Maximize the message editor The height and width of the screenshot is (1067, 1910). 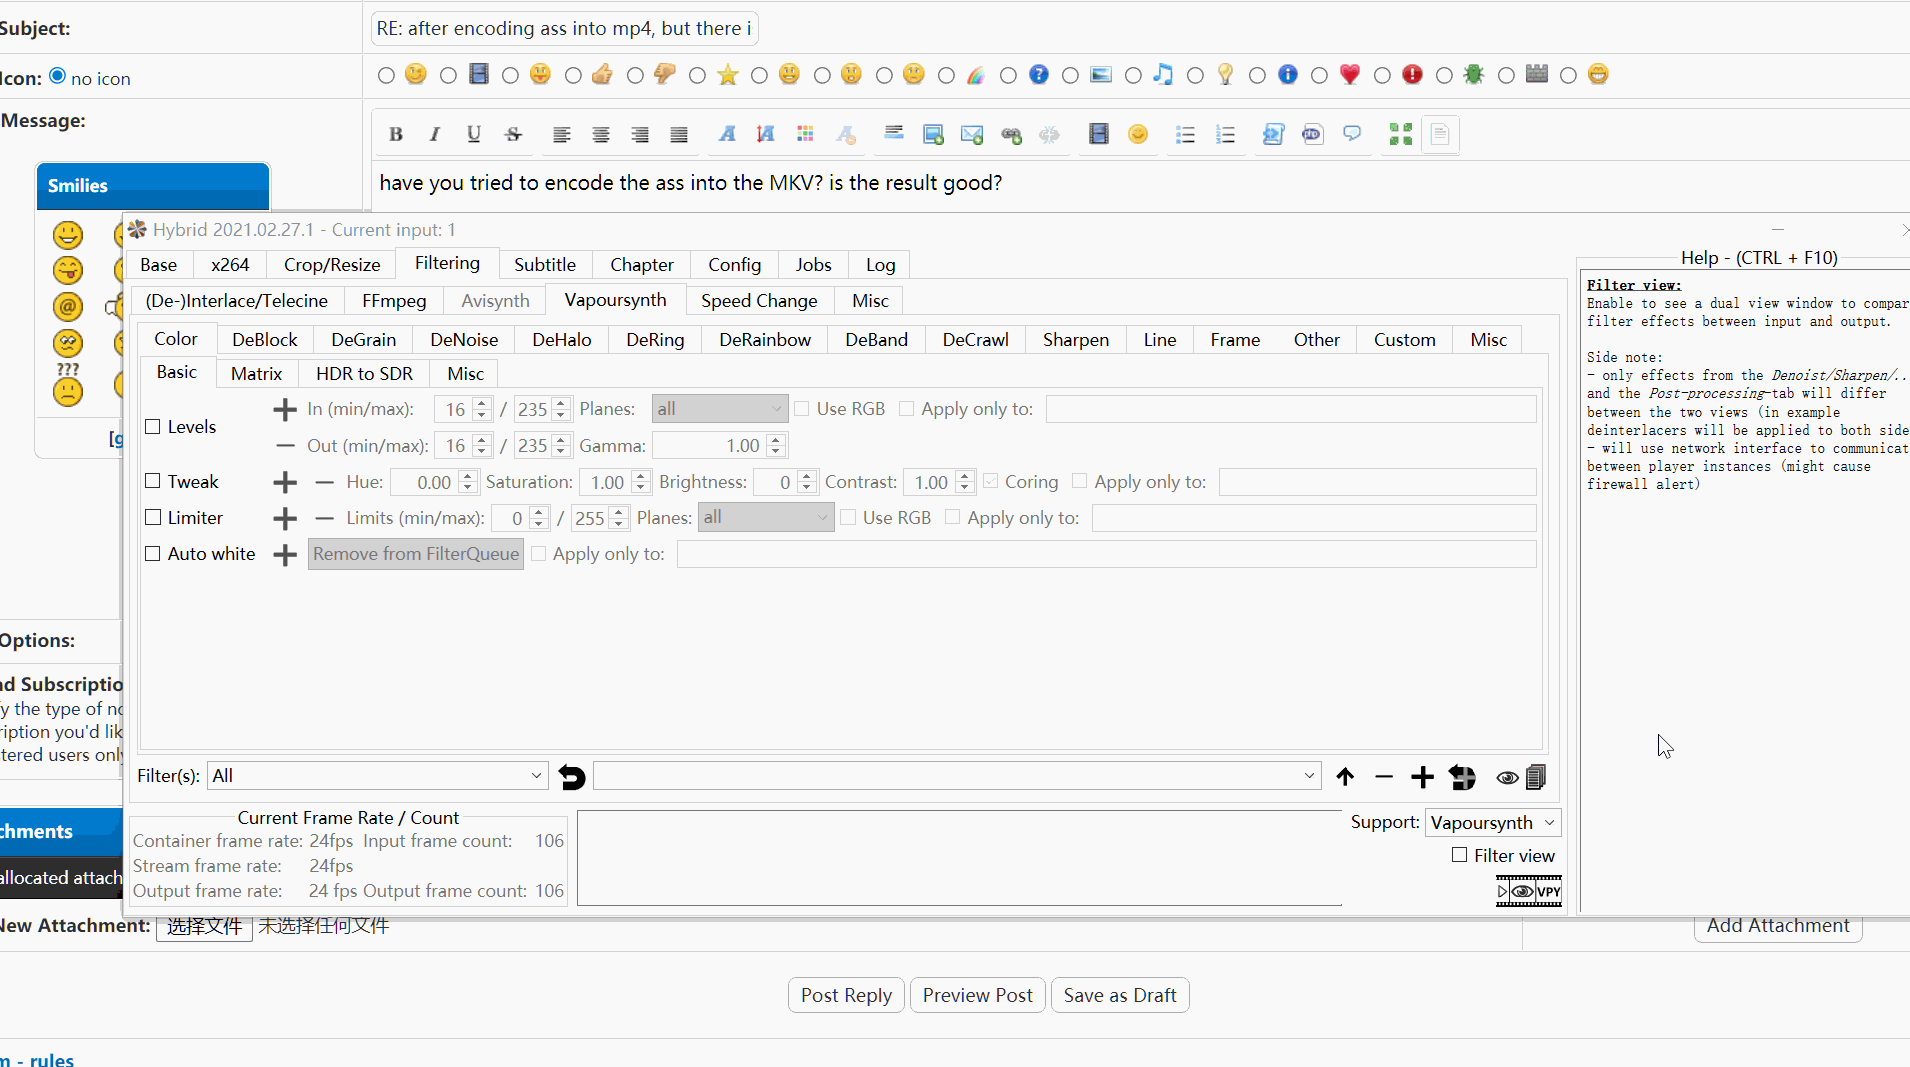coord(1401,135)
